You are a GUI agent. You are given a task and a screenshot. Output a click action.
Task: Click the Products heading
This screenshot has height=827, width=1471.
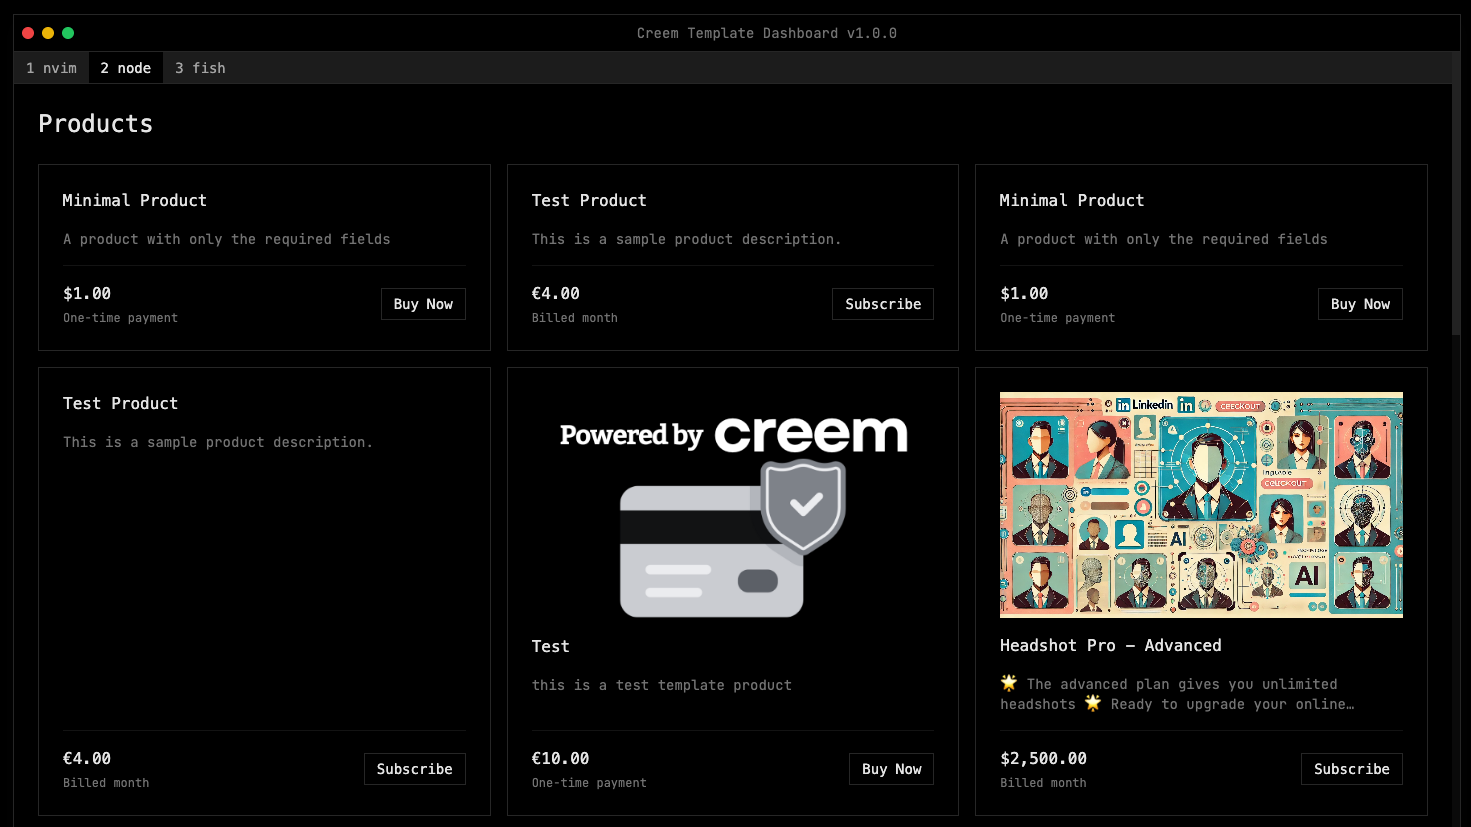coord(96,124)
